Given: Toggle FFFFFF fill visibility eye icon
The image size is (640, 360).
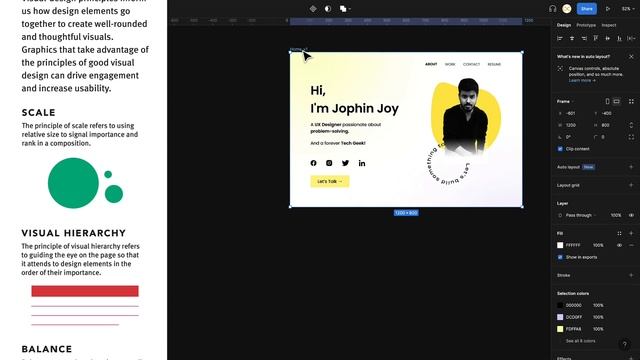Looking at the screenshot, I should [619, 245].
